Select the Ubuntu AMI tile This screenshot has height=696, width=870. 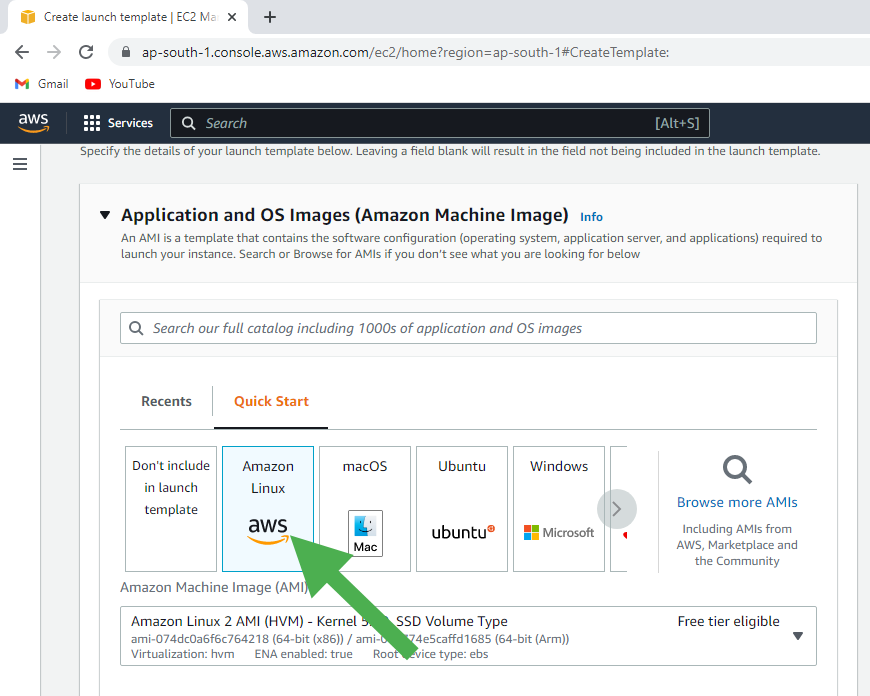(x=462, y=509)
